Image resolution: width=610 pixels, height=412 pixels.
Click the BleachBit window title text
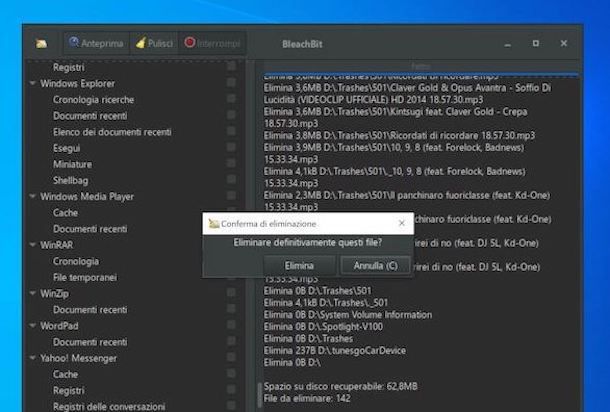pos(302,44)
